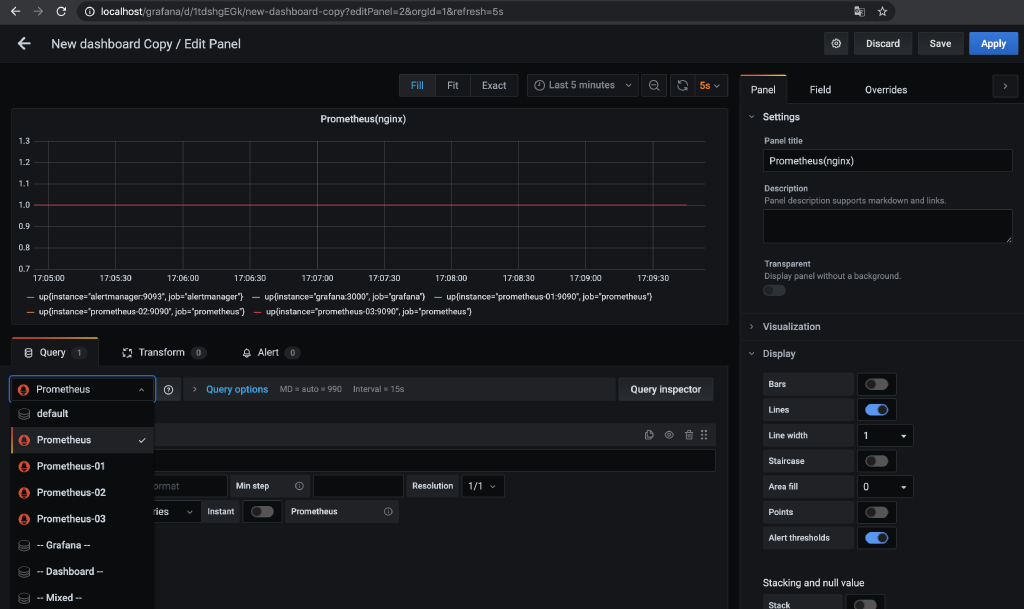This screenshot has width=1024, height=609.
Task: Switch to the Transform tab
Action: point(163,352)
